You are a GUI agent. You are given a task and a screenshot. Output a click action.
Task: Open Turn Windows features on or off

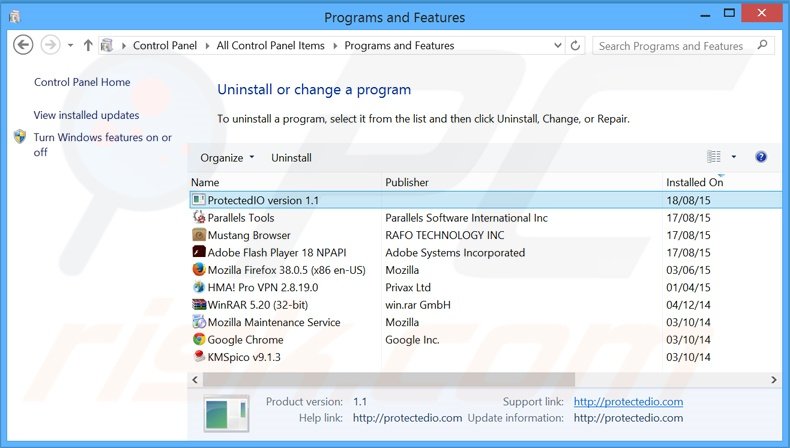102,145
